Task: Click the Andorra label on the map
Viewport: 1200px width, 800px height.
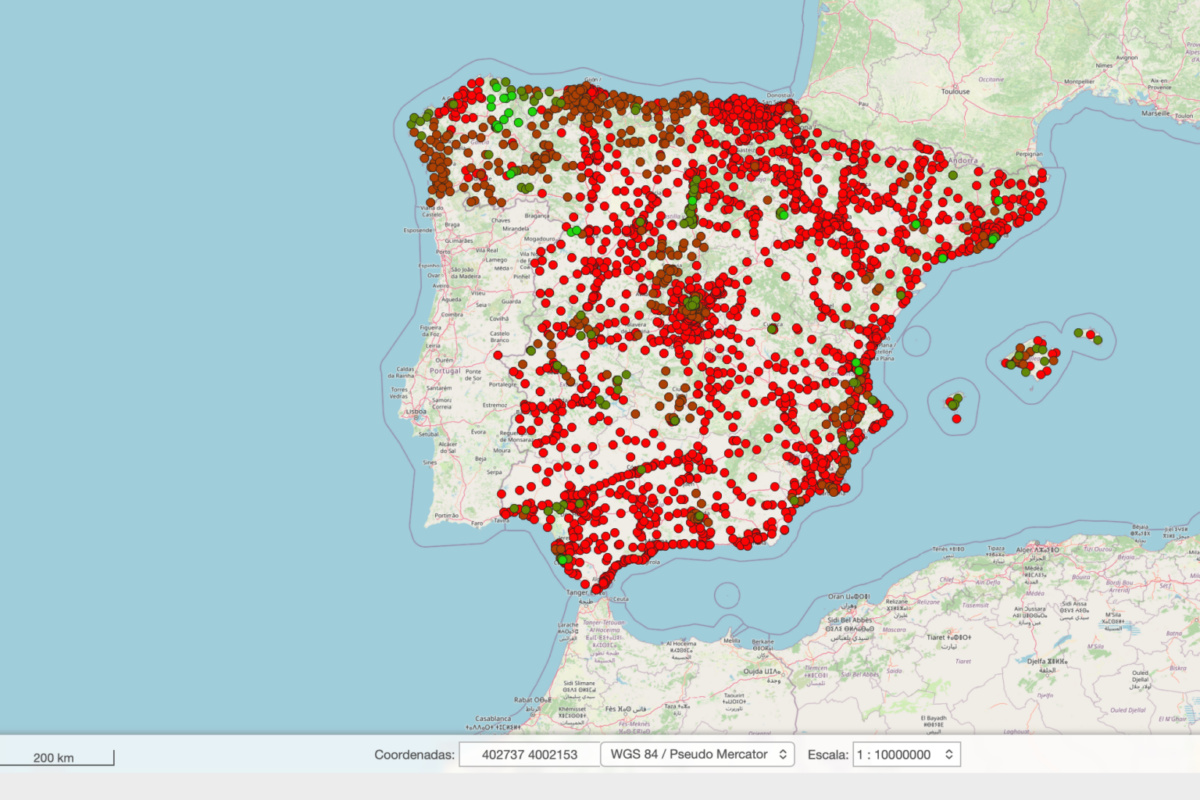Action: [x=961, y=159]
